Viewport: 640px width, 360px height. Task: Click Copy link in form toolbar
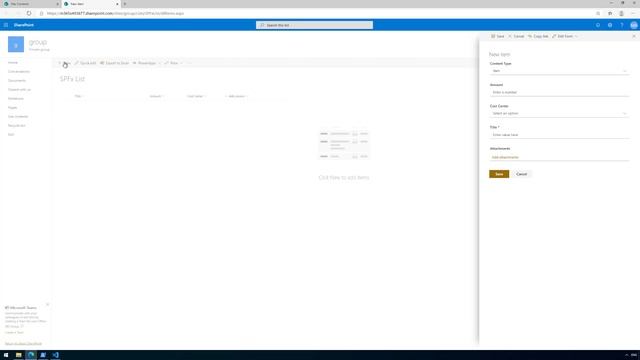pyautogui.click(x=538, y=36)
